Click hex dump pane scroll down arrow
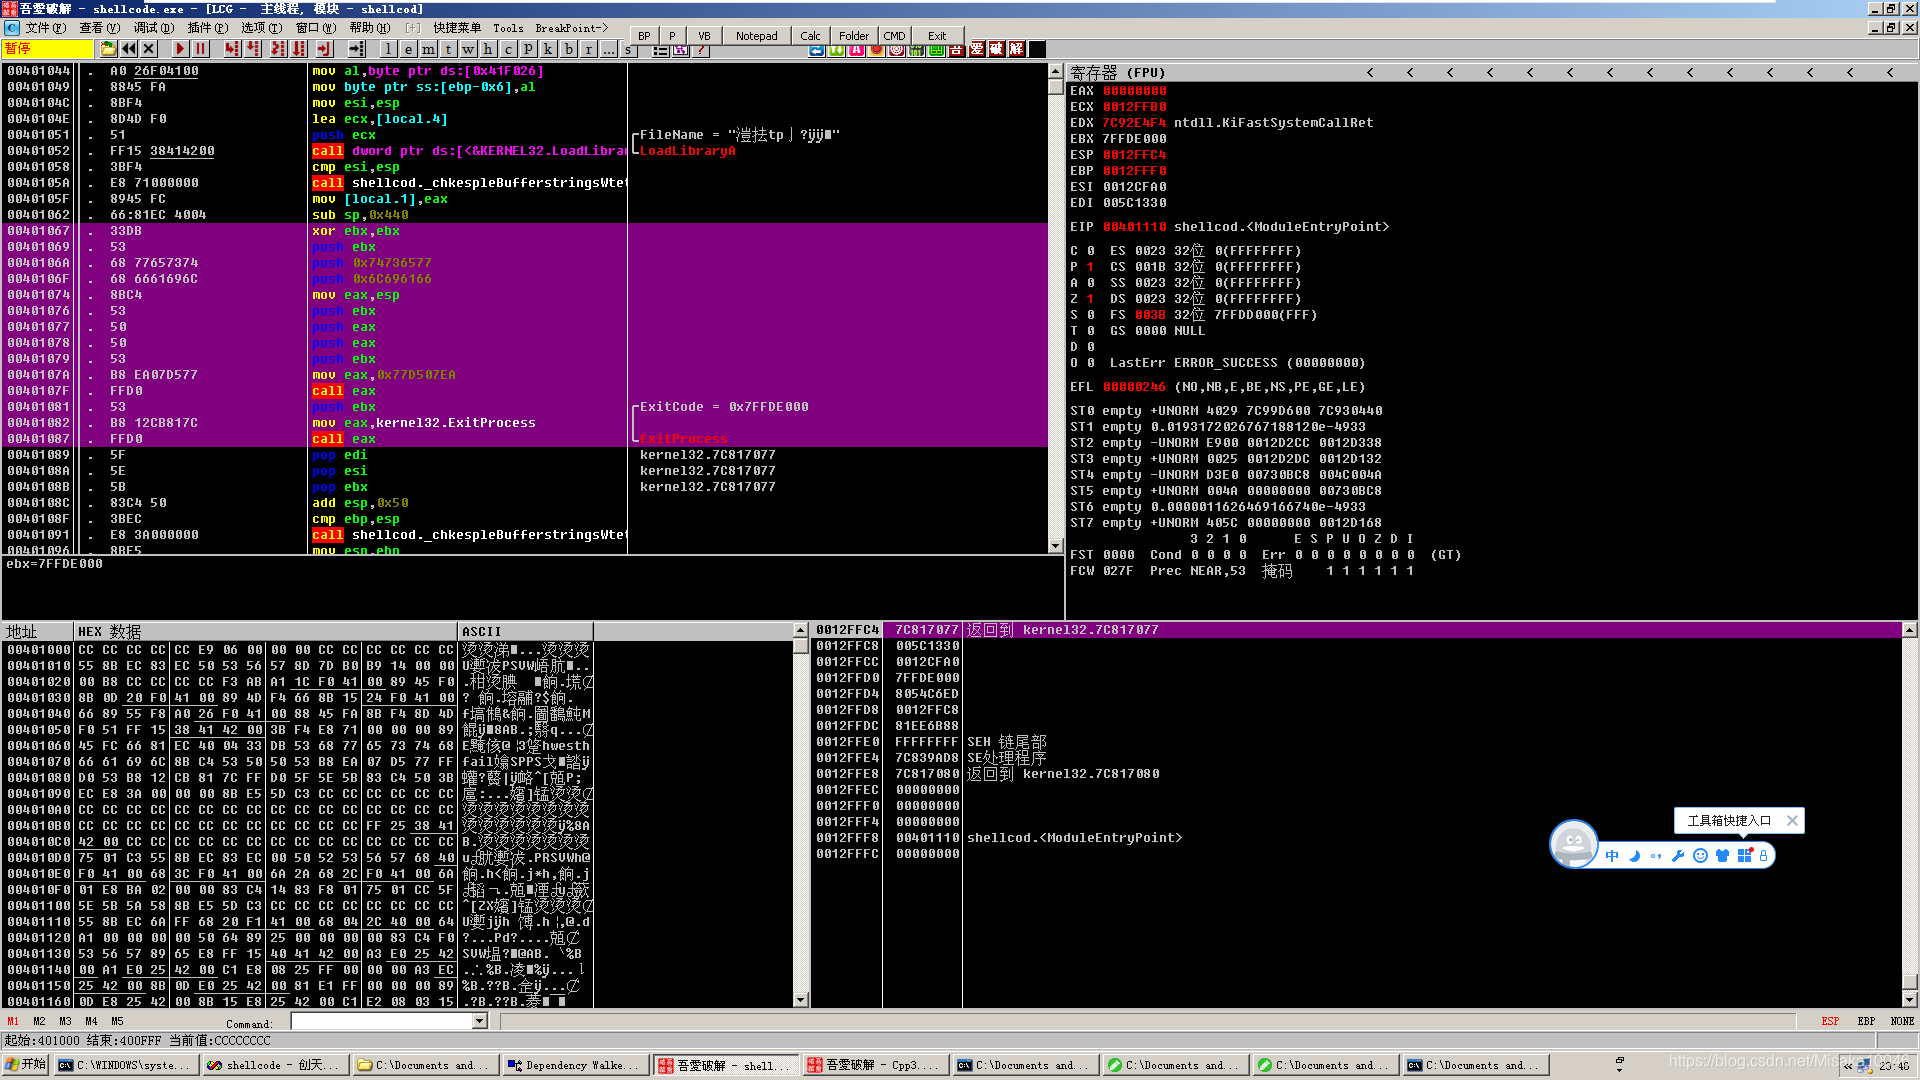1920x1080 pixels. point(800,999)
